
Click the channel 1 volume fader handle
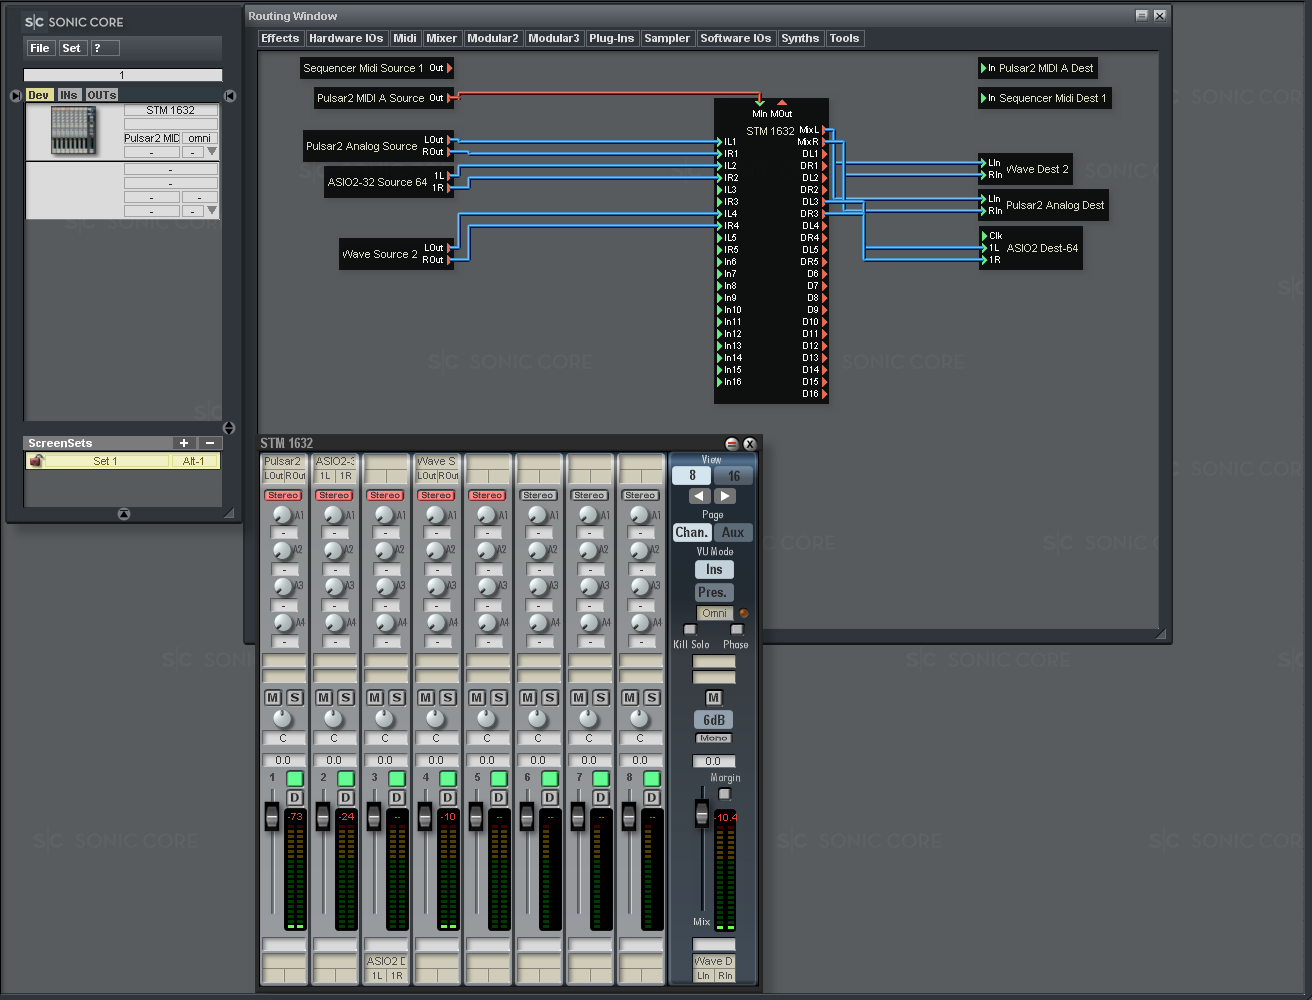point(272,816)
